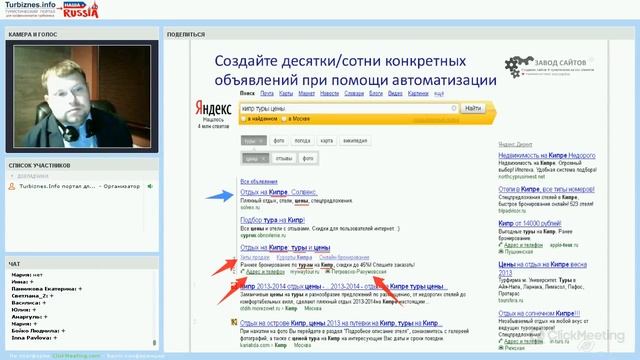
Task: Click chat message from Василиса
Action: (x=29, y=303)
